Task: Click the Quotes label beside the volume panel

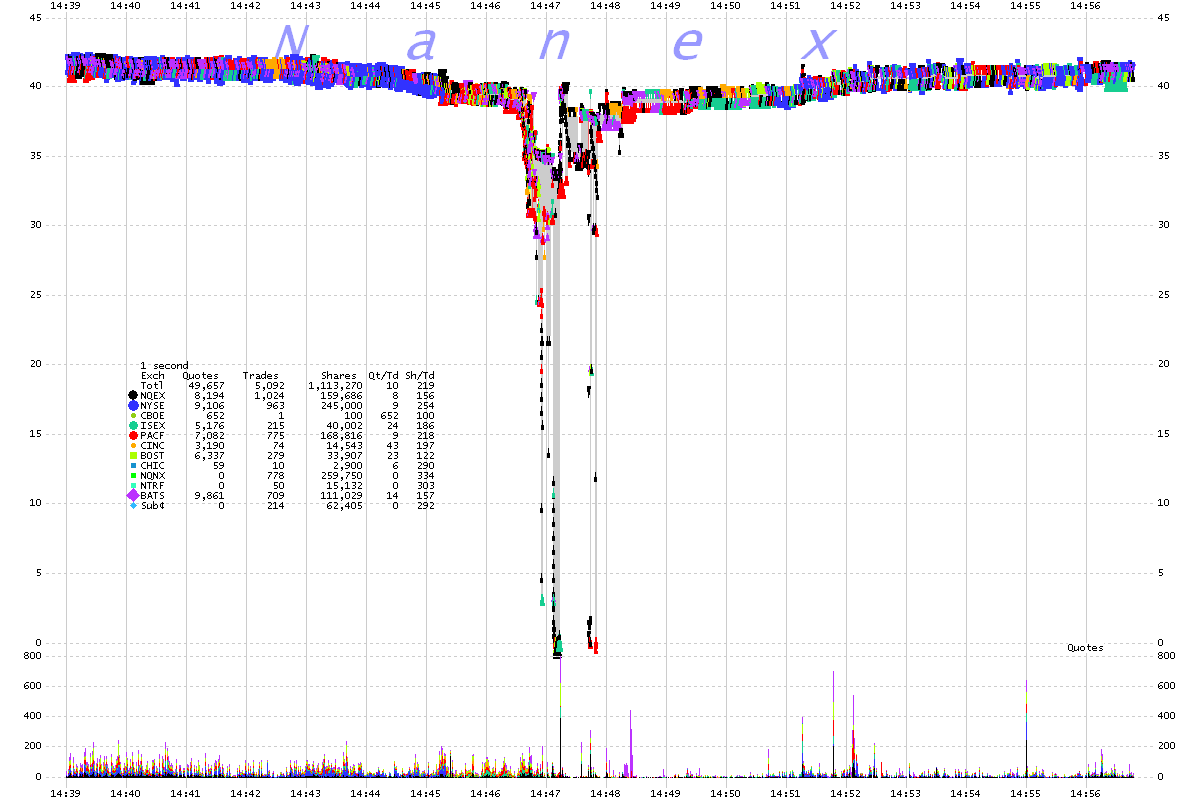Action: (x=1085, y=648)
